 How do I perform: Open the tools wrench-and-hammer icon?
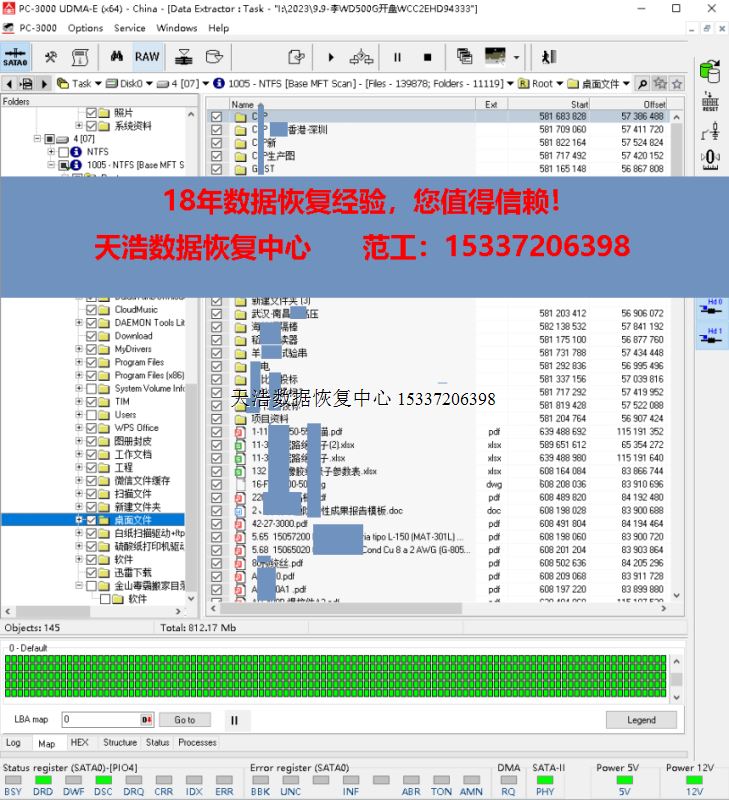pyautogui.click(x=51, y=57)
